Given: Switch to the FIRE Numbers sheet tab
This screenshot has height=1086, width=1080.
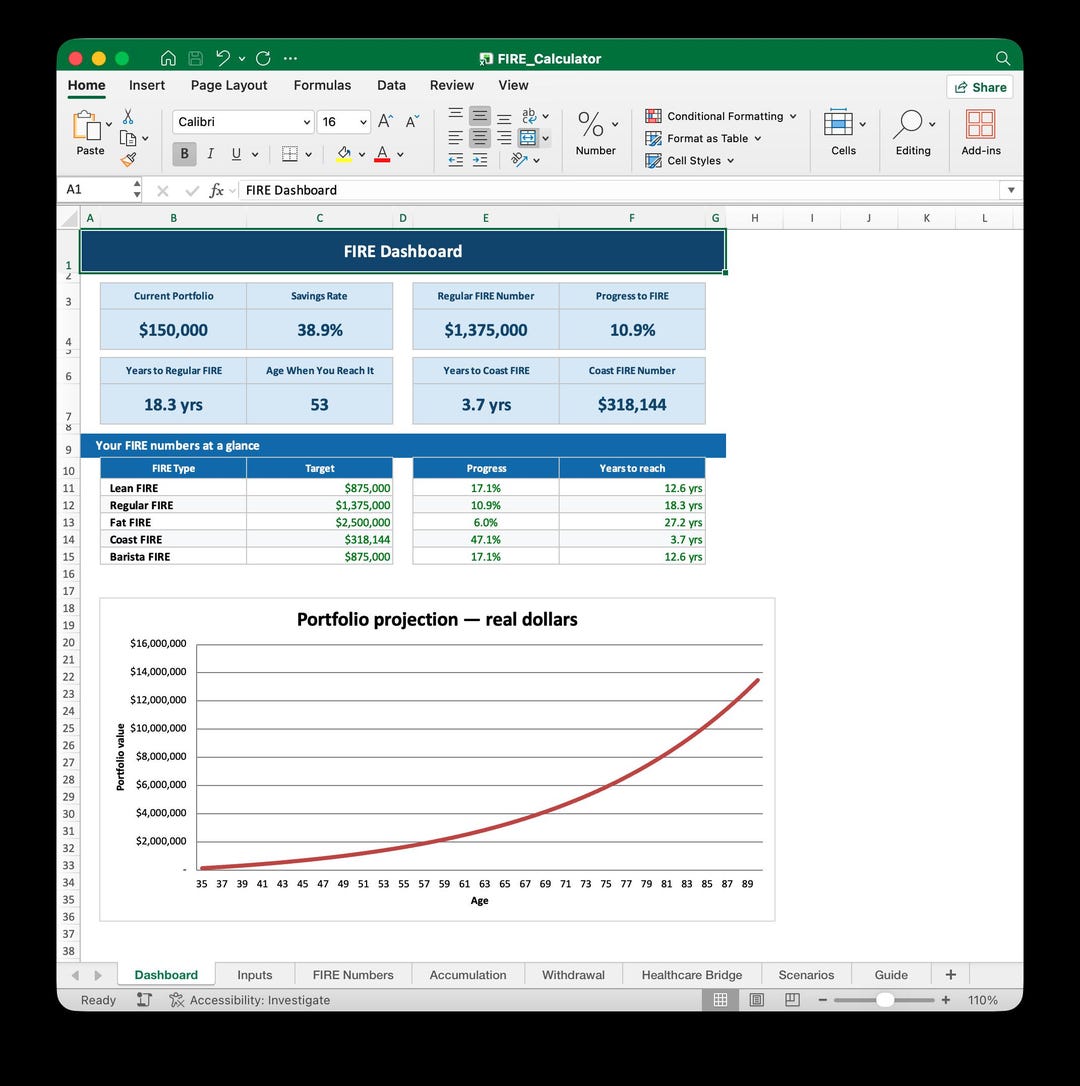Looking at the screenshot, I should point(353,974).
